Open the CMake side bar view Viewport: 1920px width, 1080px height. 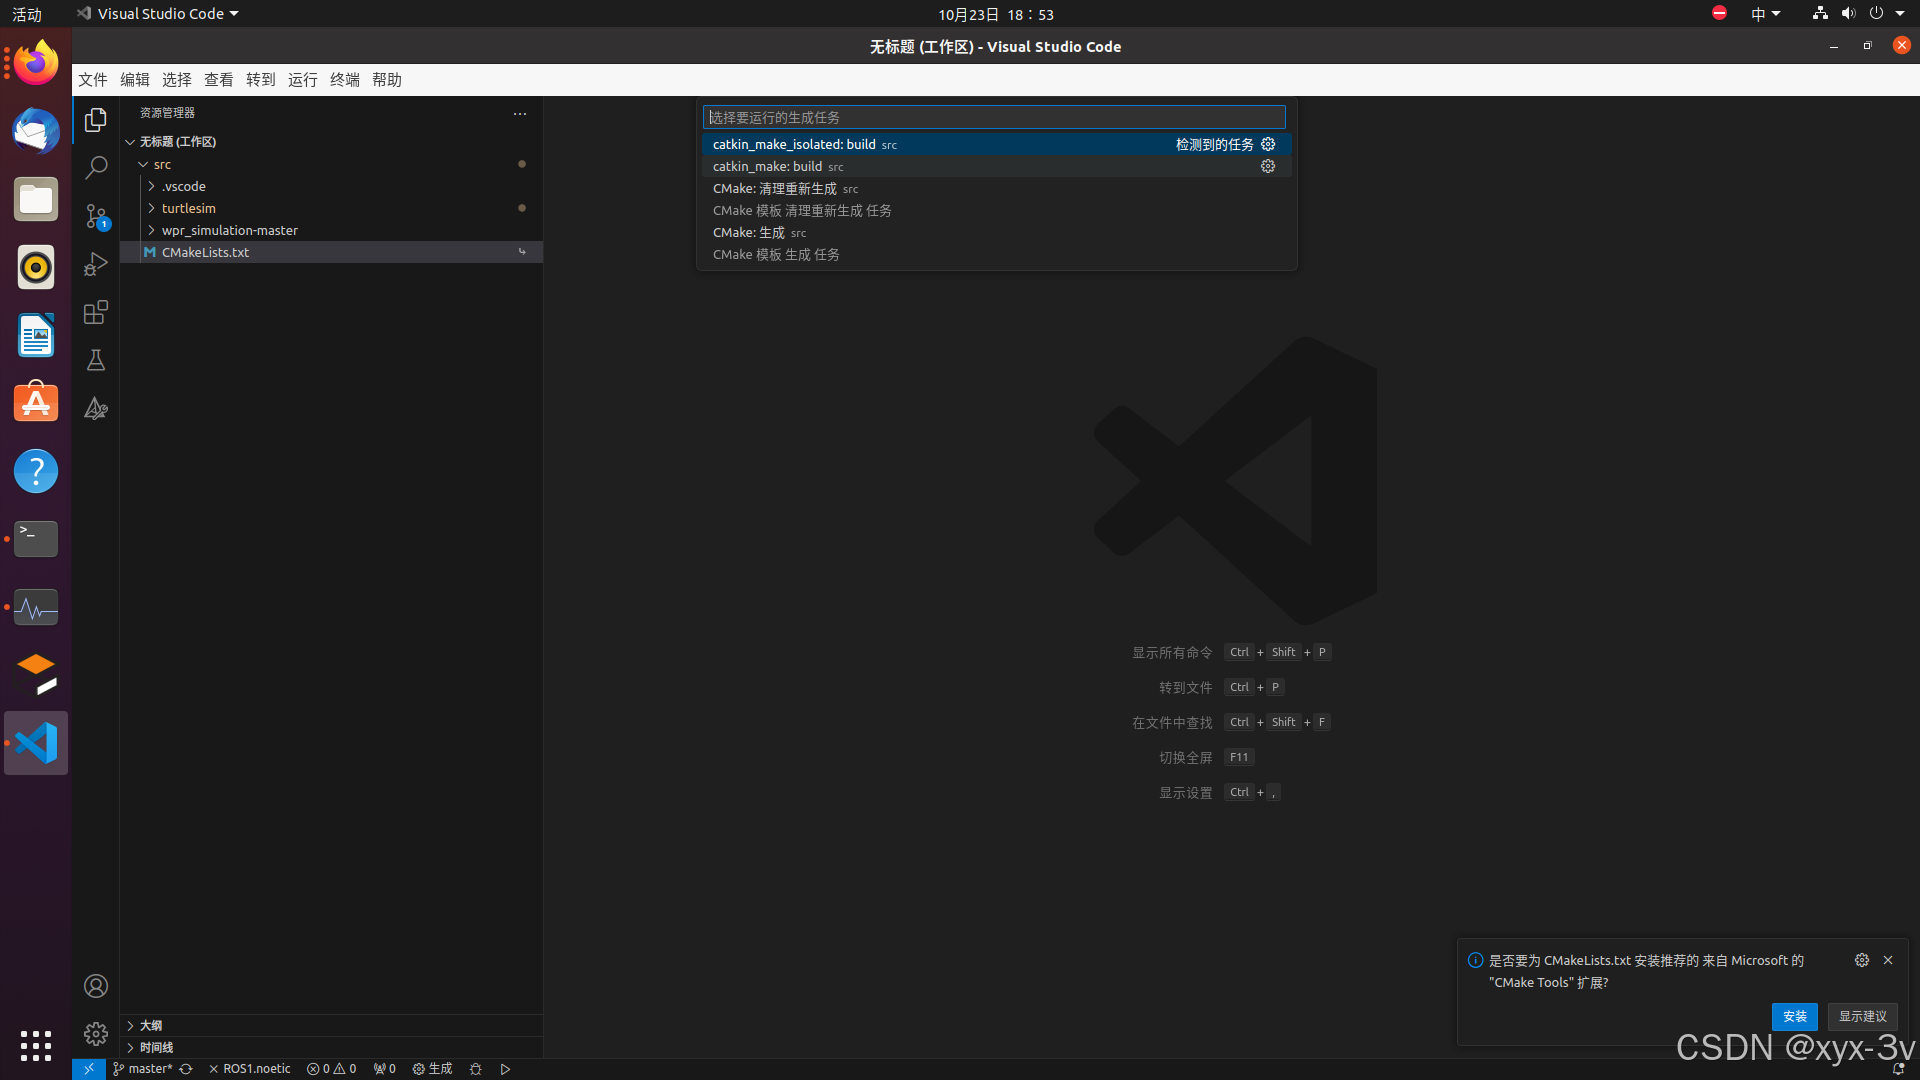[x=96, y=408]
